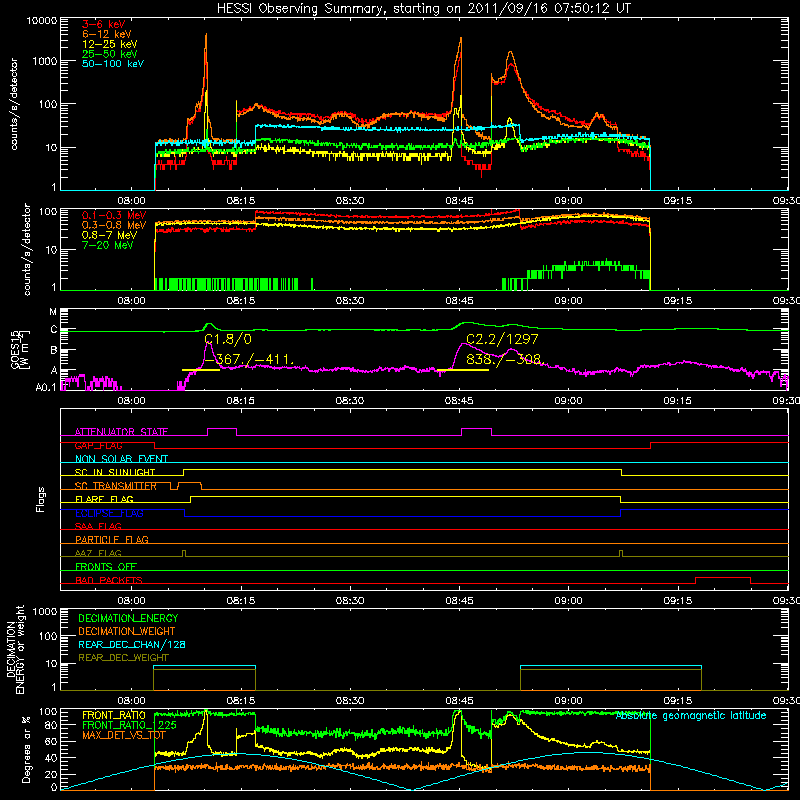800x800 pixels.
Task: Select the Degrees or % axis label
Action: click(27, 749)
